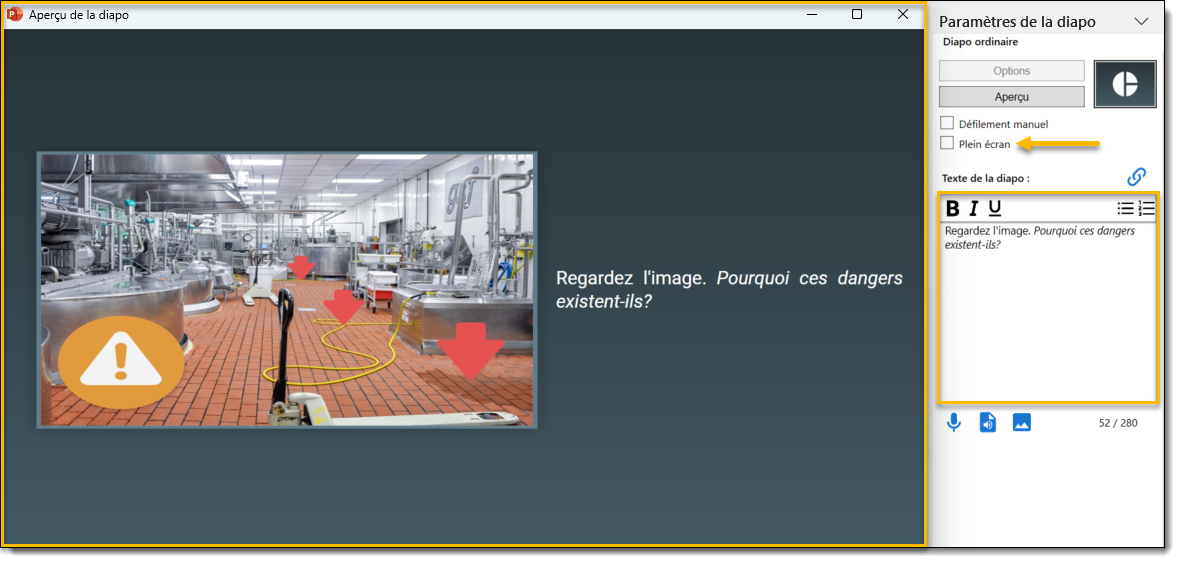Insert a bulleted list in slide text
The width and height of the screenshot is (1180, 563).
tap(1125, 208)
